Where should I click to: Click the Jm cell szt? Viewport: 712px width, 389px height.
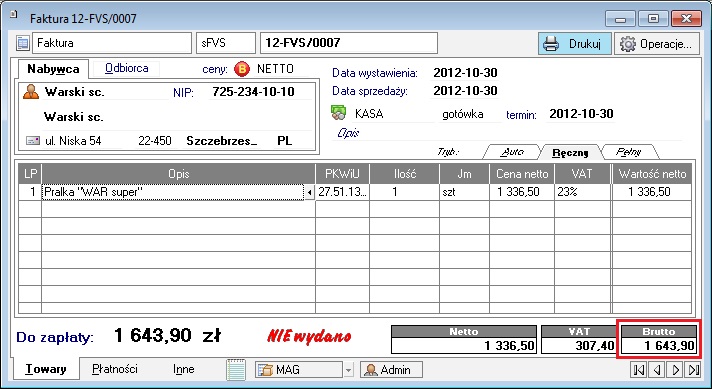pyautogui.click(x=464, y=192)
